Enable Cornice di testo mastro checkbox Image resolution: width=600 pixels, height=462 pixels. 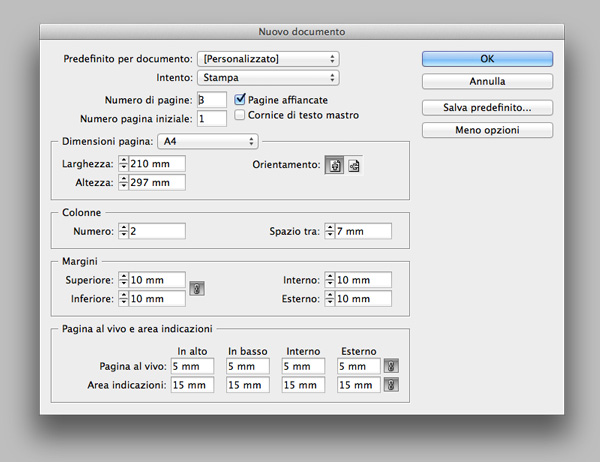[x=240, y=114]
